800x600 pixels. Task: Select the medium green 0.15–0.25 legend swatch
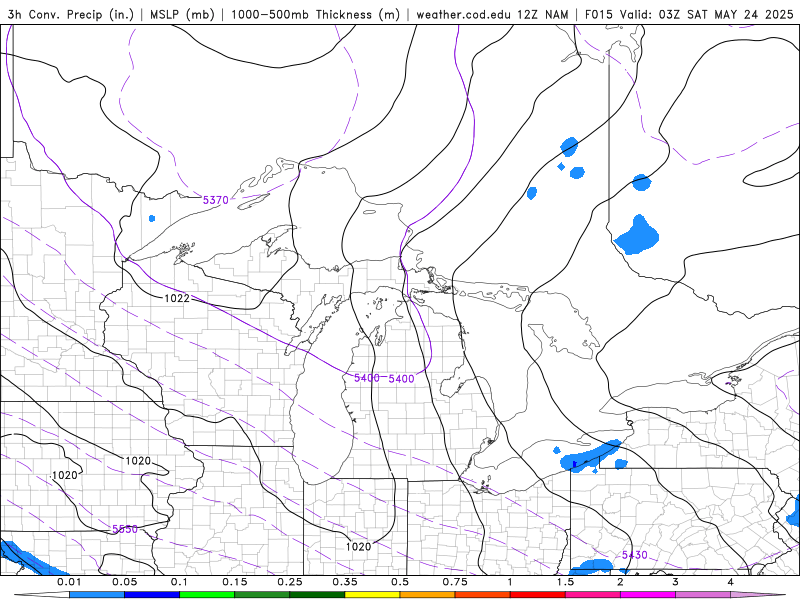click(x=262, y=595)
